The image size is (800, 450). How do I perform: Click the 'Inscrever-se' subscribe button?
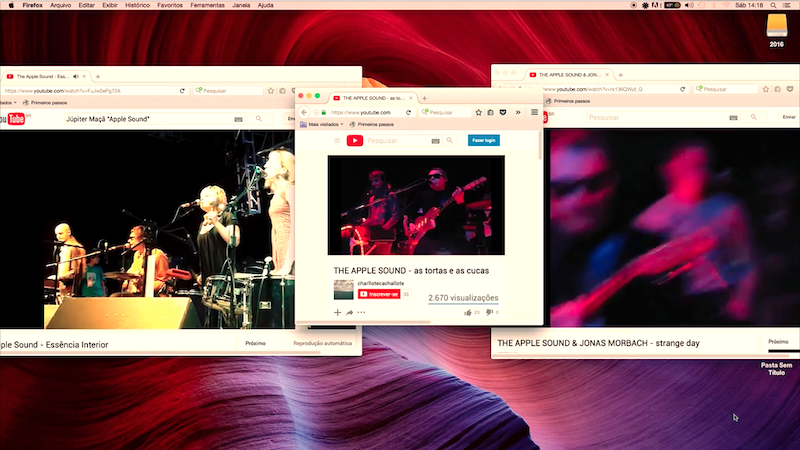click(380, 294)
